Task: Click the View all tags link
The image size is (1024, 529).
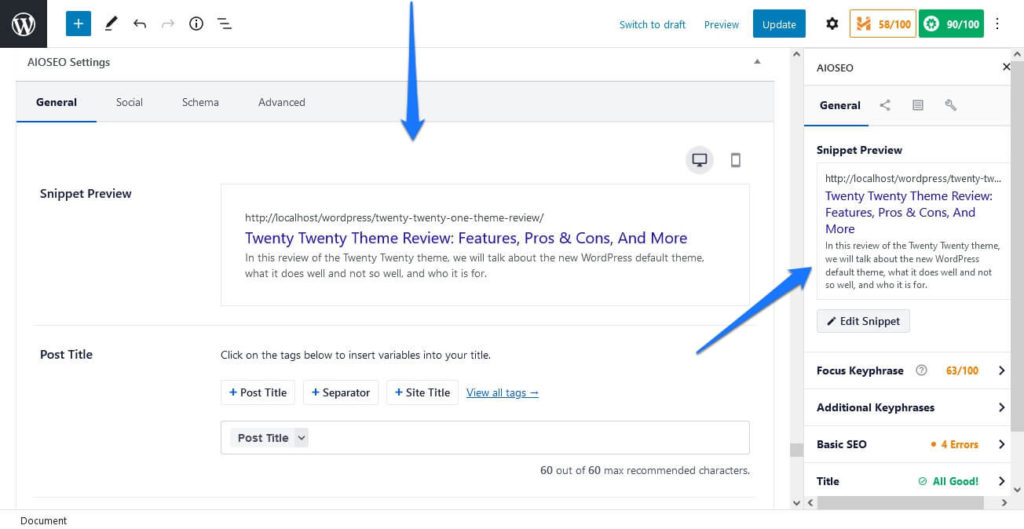Action: coord(503,393)
